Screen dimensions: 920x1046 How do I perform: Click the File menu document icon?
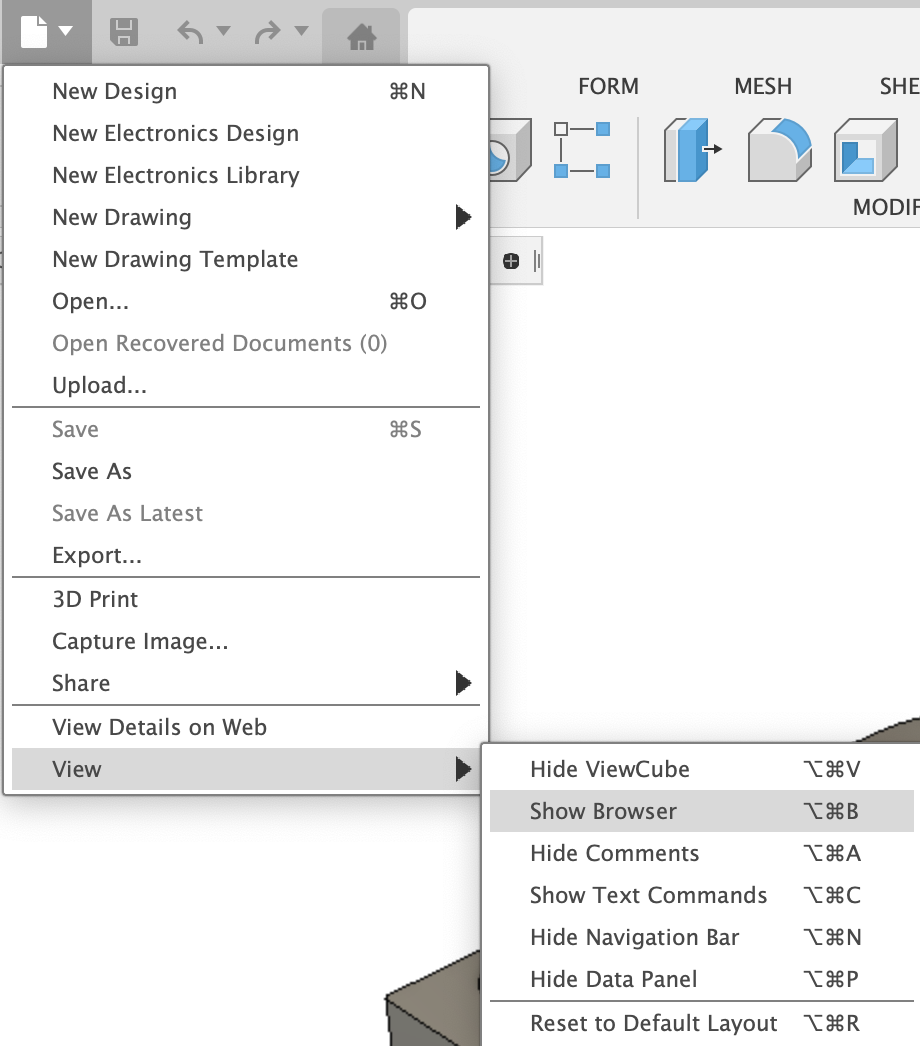click(34, 32)
